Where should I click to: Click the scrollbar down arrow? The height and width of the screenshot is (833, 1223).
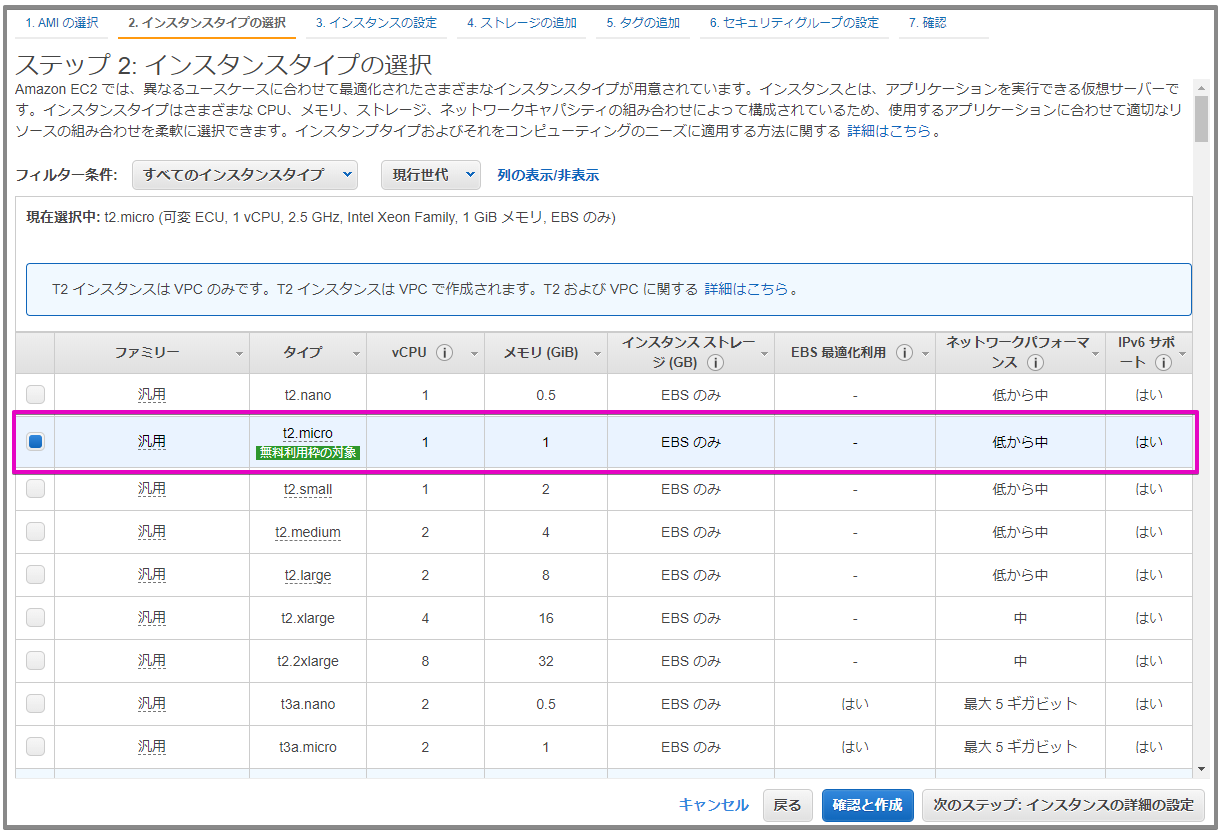(1202, 769)
